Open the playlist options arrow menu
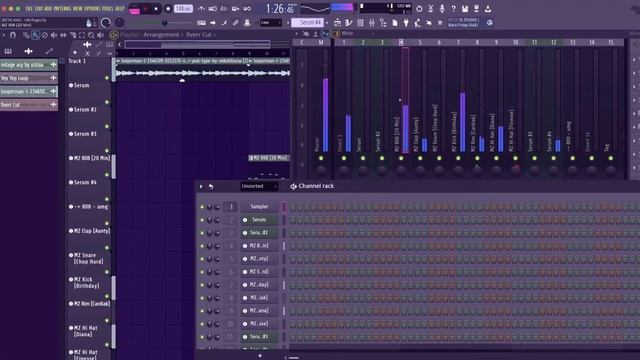The height and width of the screenshot is (360, 640). click(x=4, y=35)
